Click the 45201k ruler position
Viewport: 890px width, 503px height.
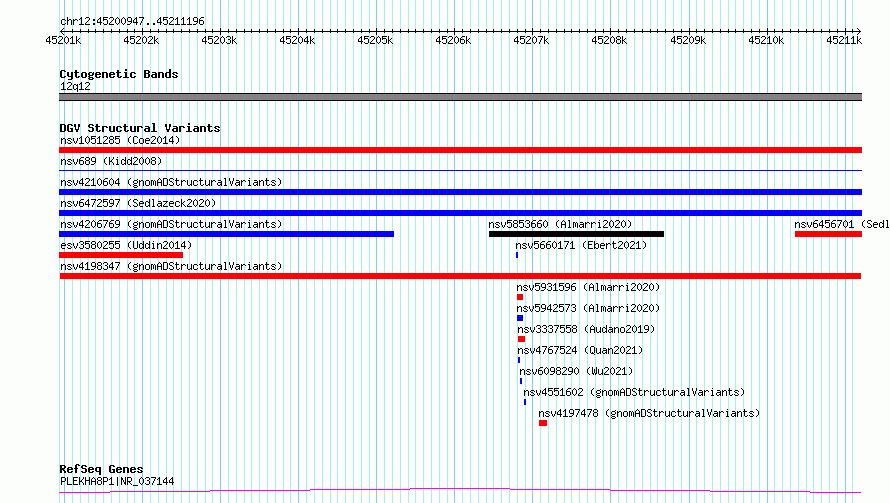pyautogui.click(x=63, y=40)
